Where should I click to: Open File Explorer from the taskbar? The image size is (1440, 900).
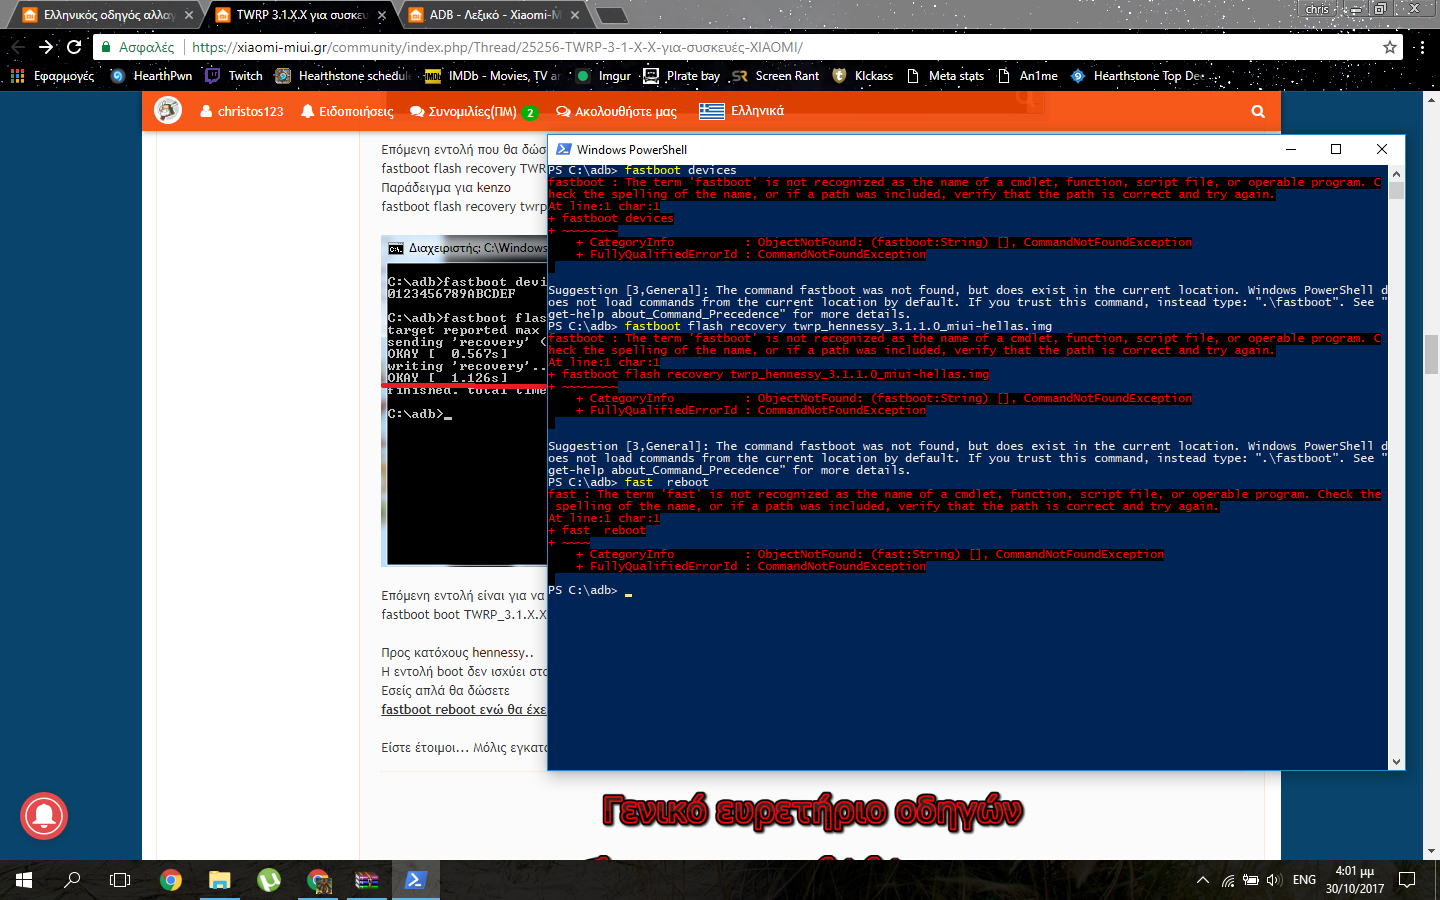click(x=219, y=880)
